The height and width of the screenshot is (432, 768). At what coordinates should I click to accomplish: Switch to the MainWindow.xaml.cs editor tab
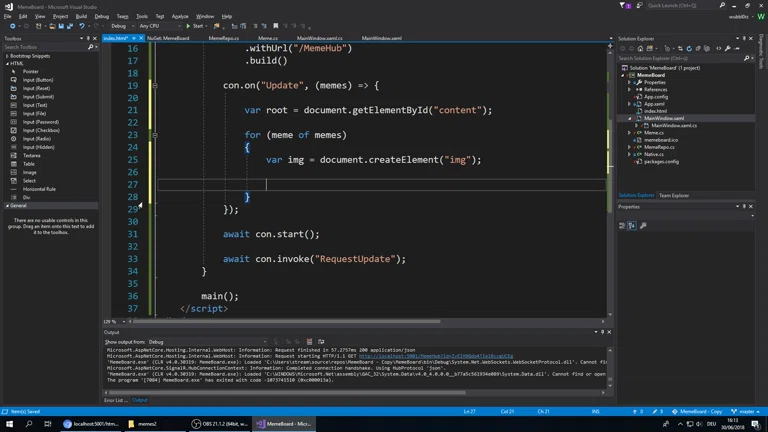click(319, 38)
